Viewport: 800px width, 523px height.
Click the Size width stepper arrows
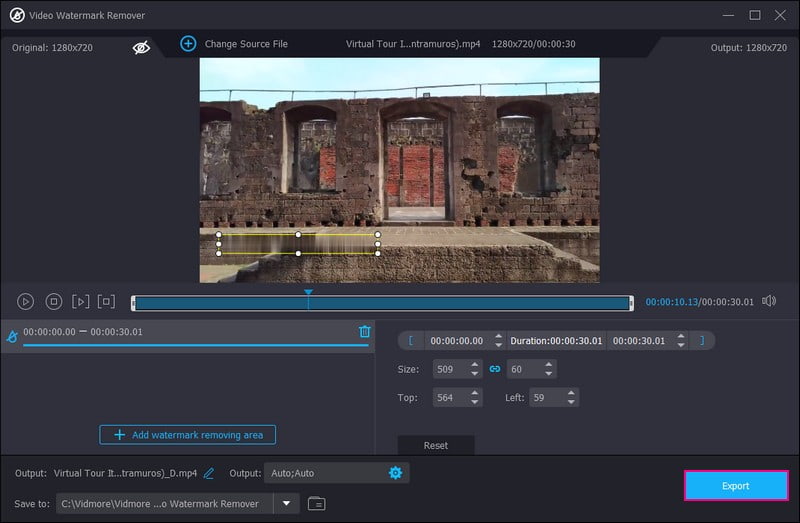click(475, 369)
